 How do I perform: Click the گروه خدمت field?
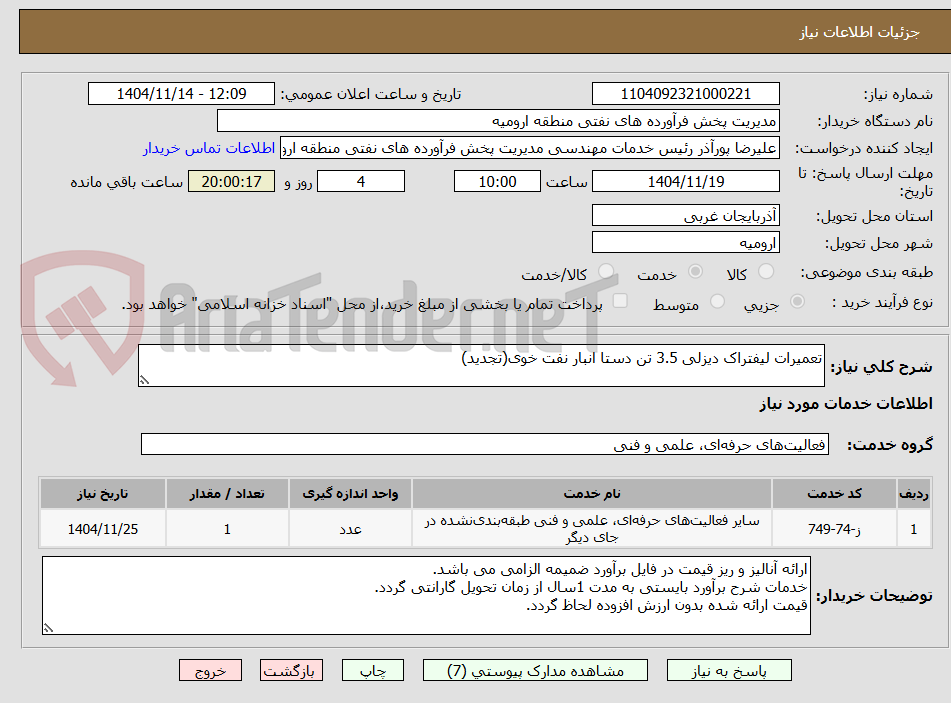485,444
